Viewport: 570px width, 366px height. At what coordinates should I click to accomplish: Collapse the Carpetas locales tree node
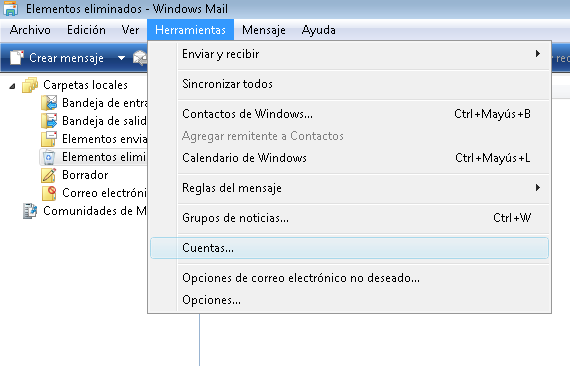(x=12, y=86)
